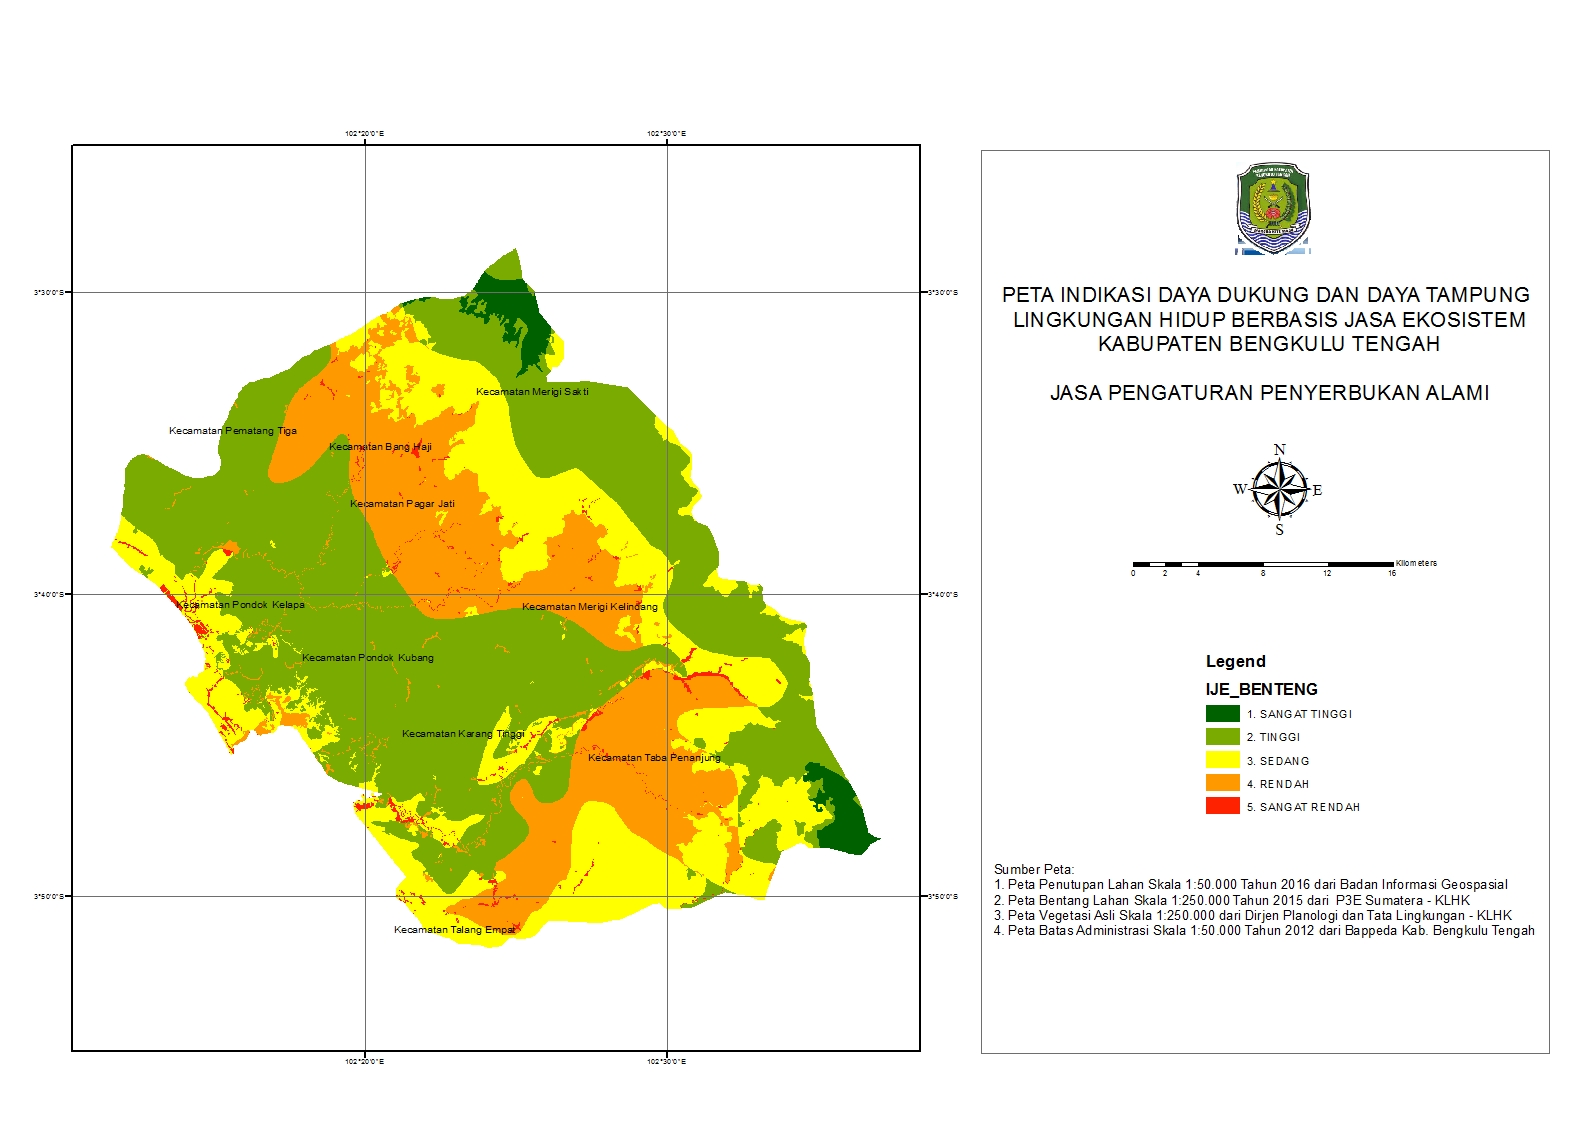Screen dimensions: 1587x1123
Task: Click the kilometers scale bar
Action: [x=1262, y=565]
